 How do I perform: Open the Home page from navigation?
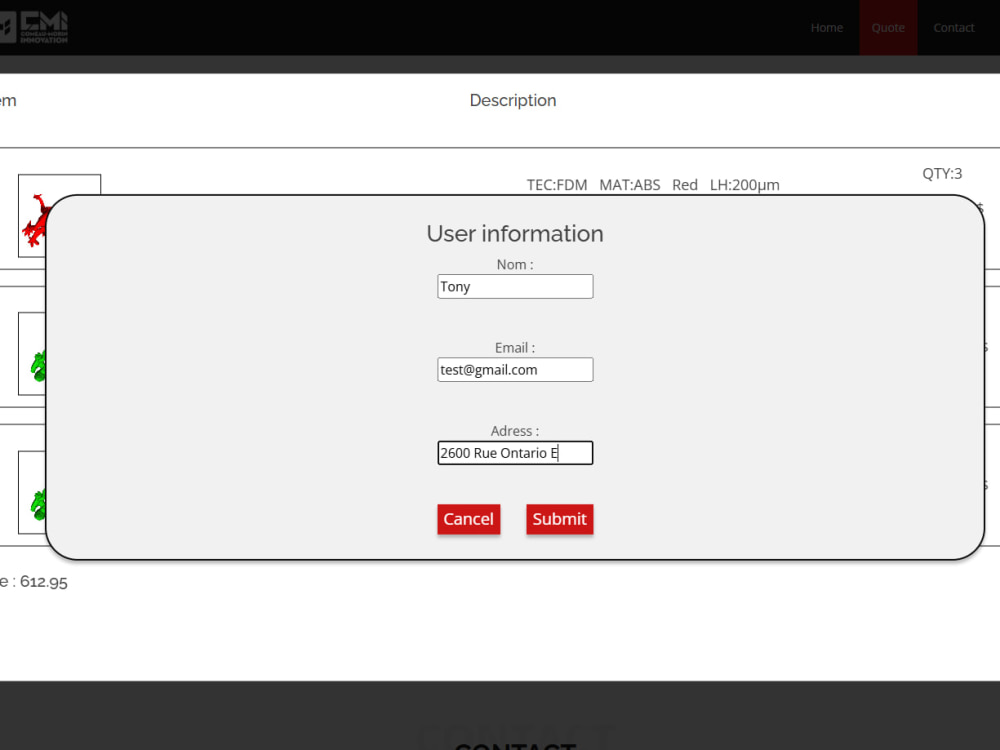827,27
